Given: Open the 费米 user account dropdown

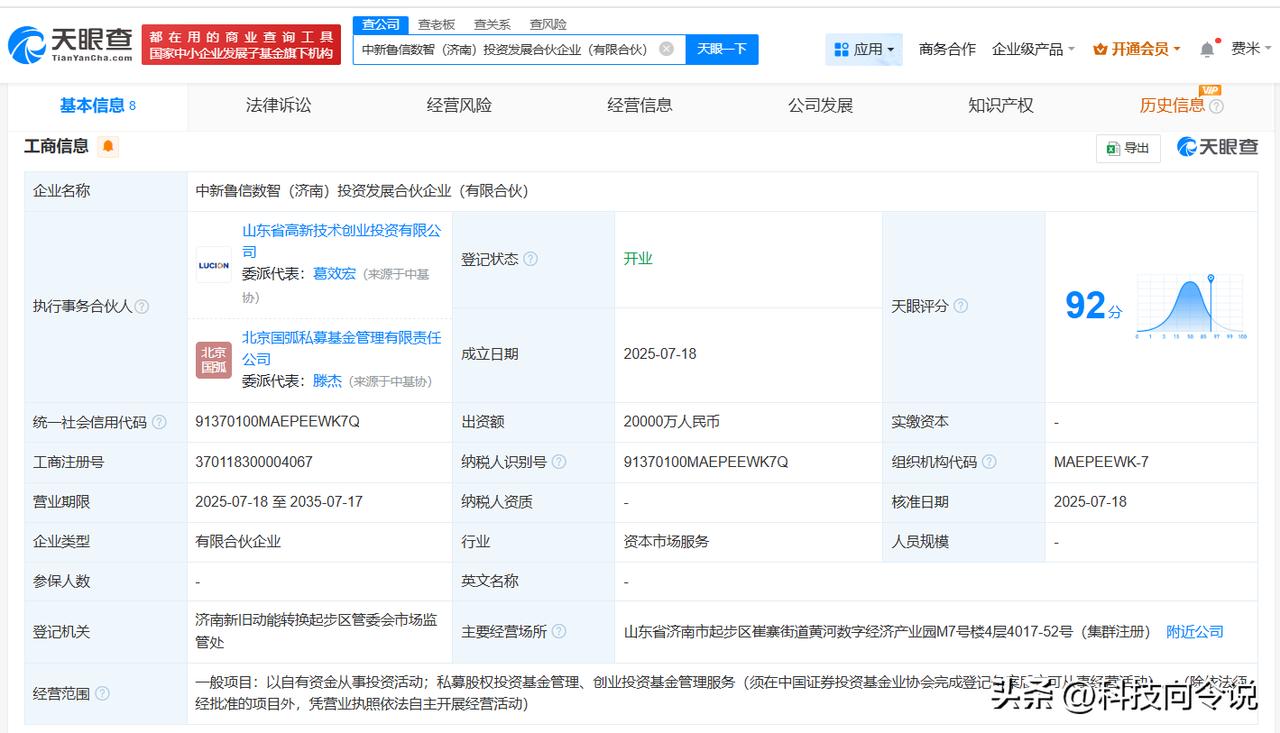Looking at the screenshot, I should click(x=1250, y=49).
